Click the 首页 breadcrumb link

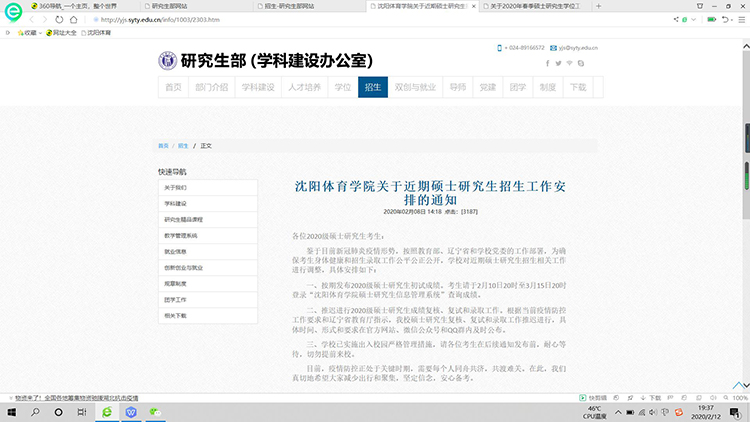[x=163, y=145]
